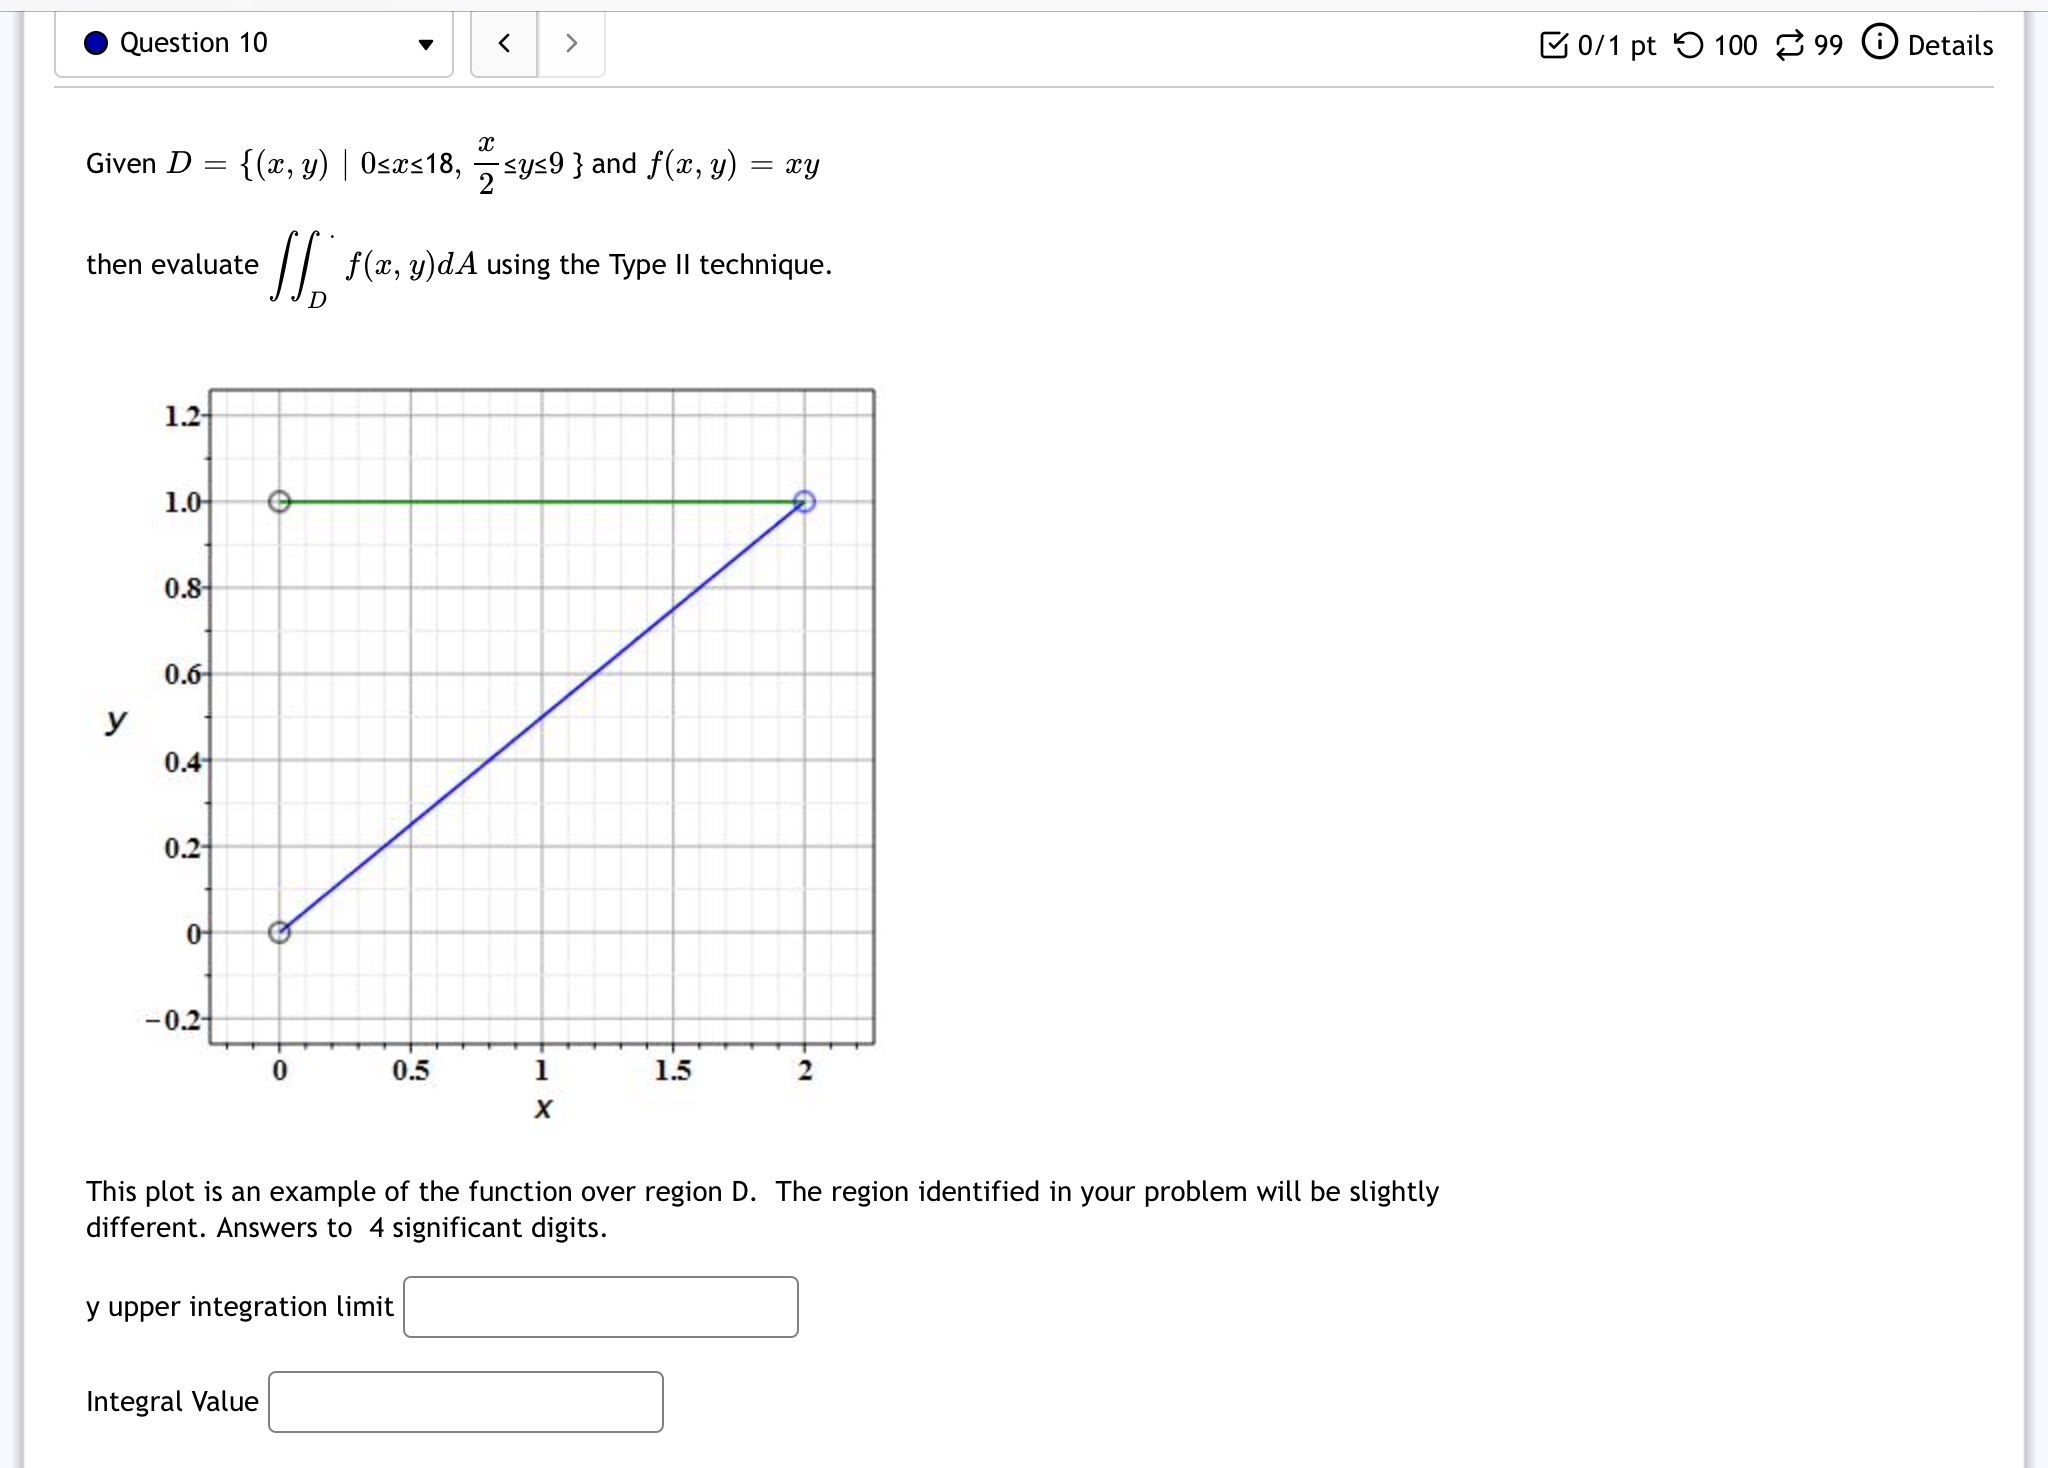Viewport: 2048px width, 1468px height.
Task: Click the dropdown caret inside the question selector
Action: tap(428, 43)
